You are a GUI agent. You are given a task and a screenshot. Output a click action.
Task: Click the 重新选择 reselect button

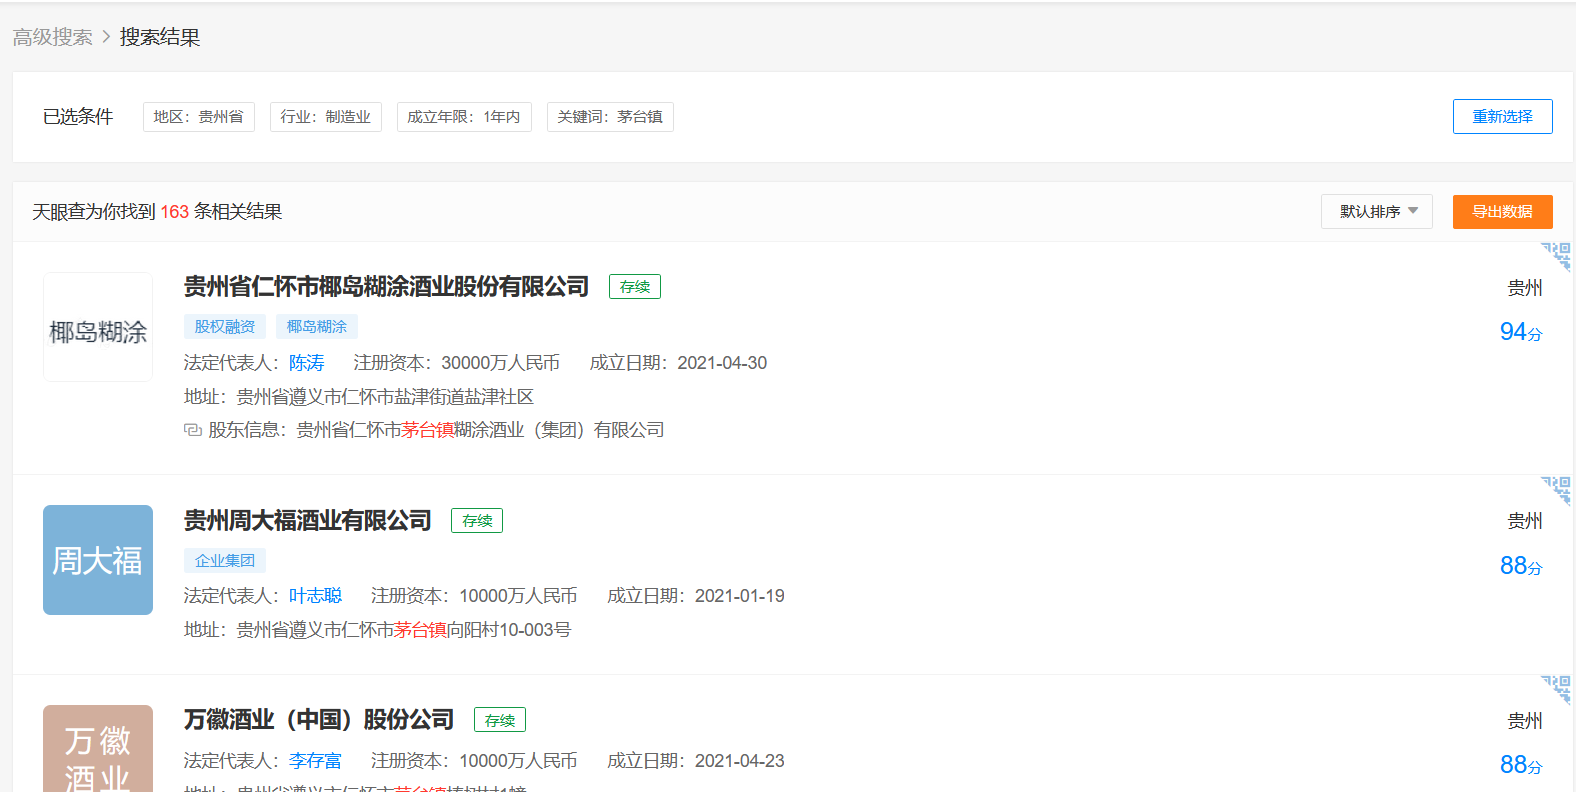(1502, 117)
